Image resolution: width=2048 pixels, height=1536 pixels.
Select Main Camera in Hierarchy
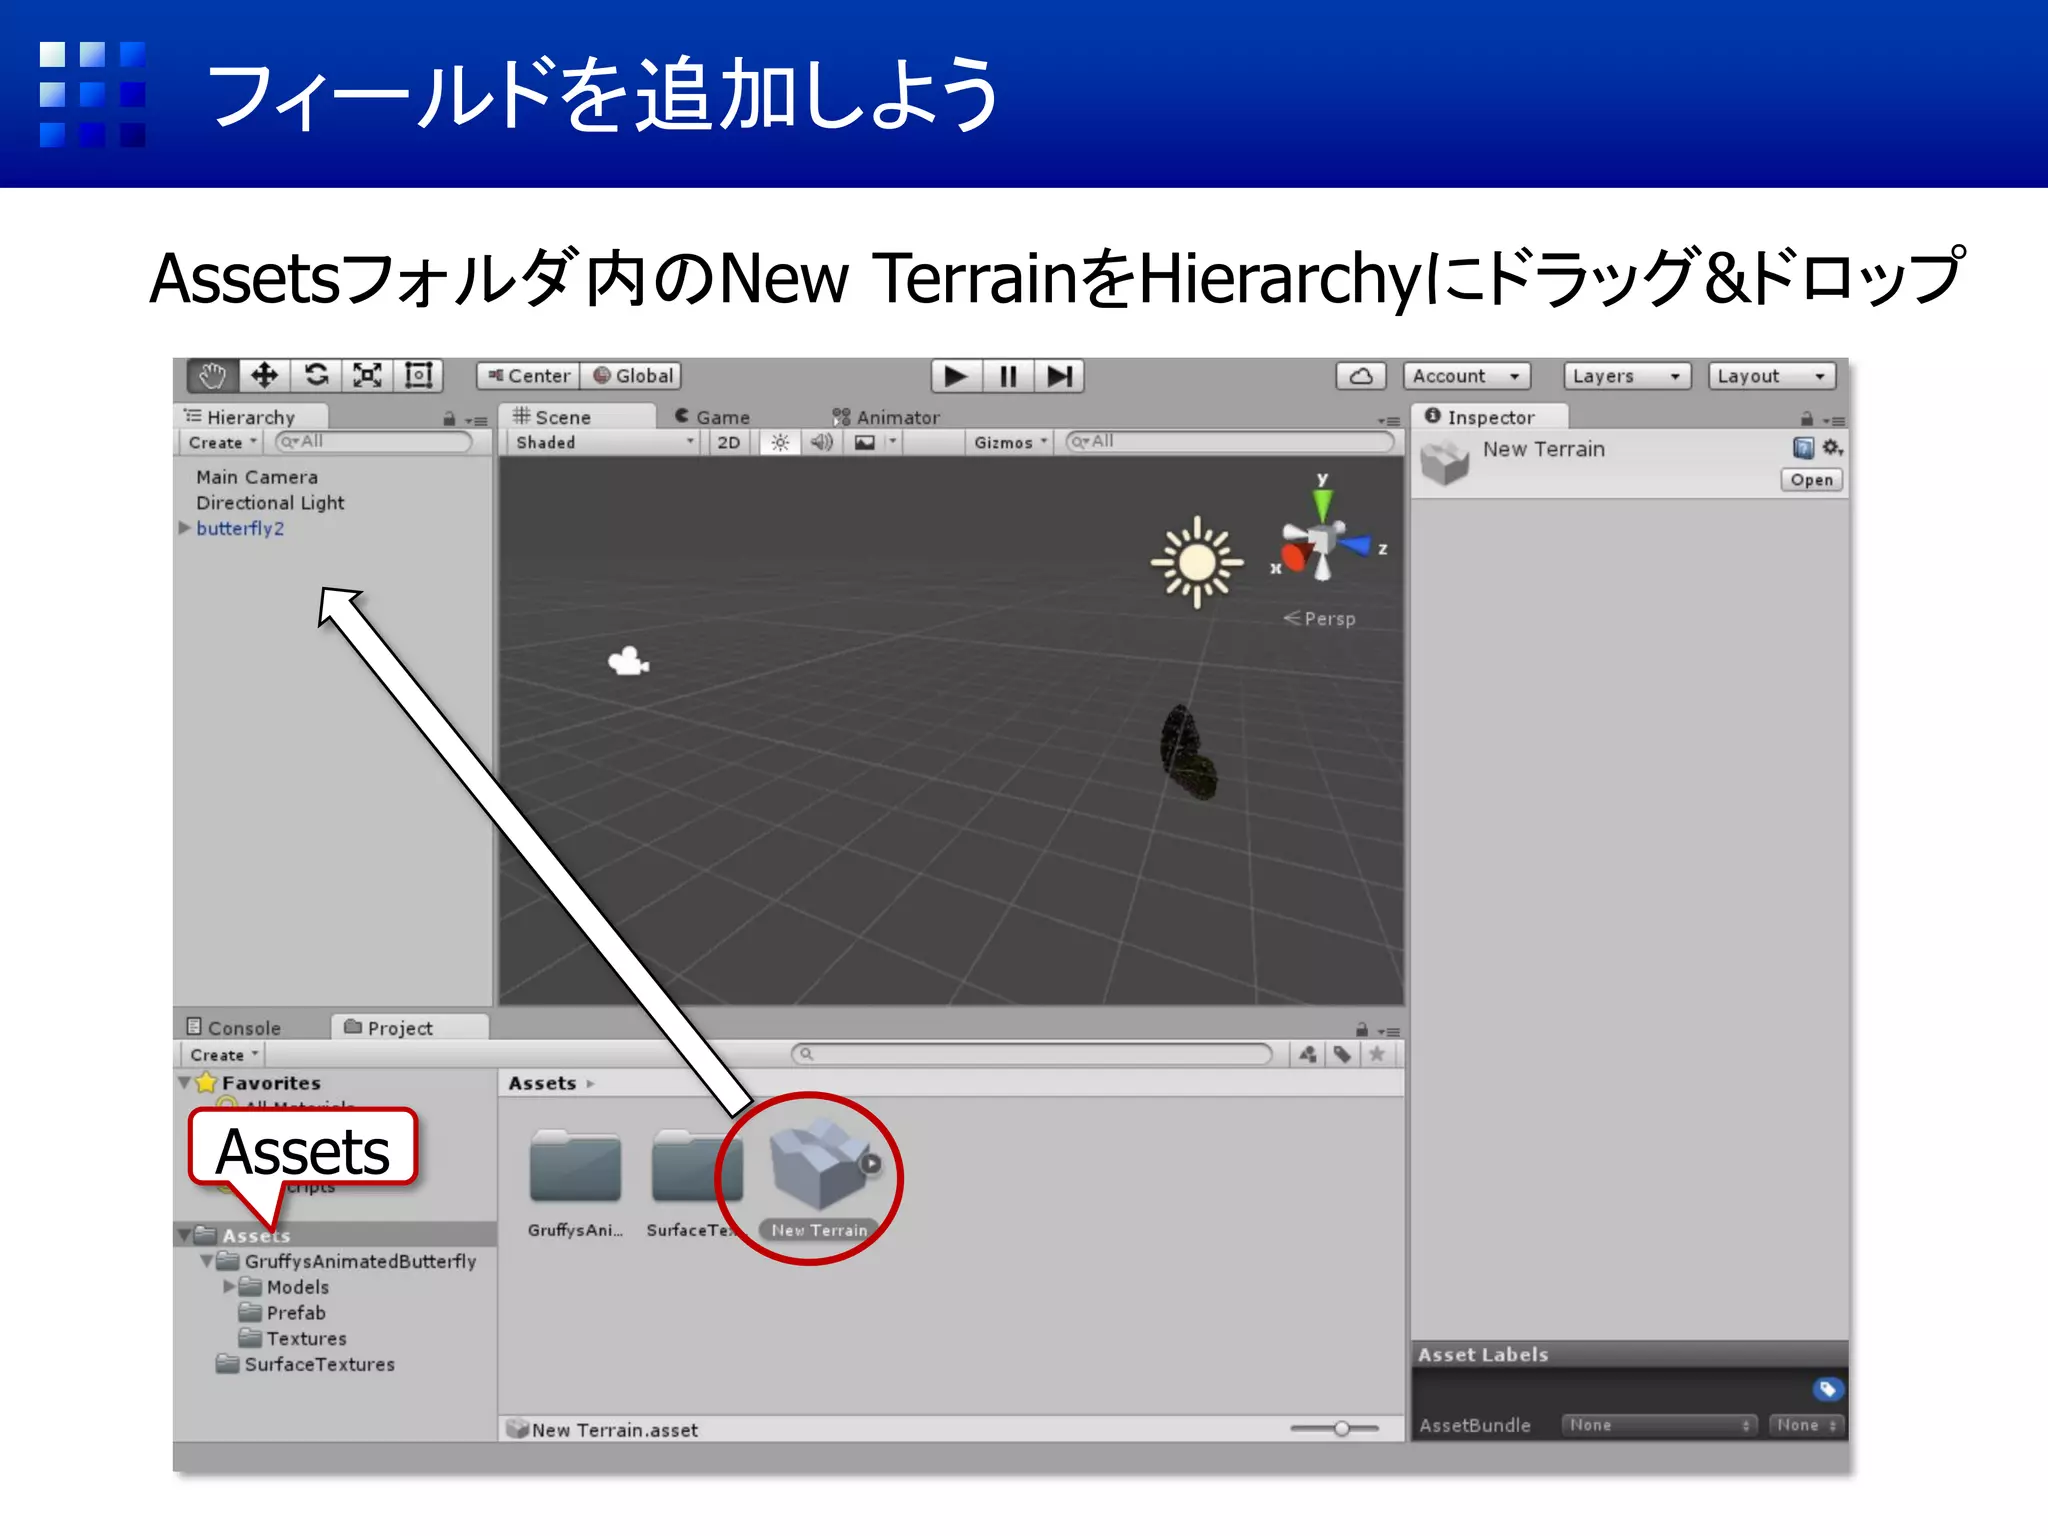click(x=257, y=477)
